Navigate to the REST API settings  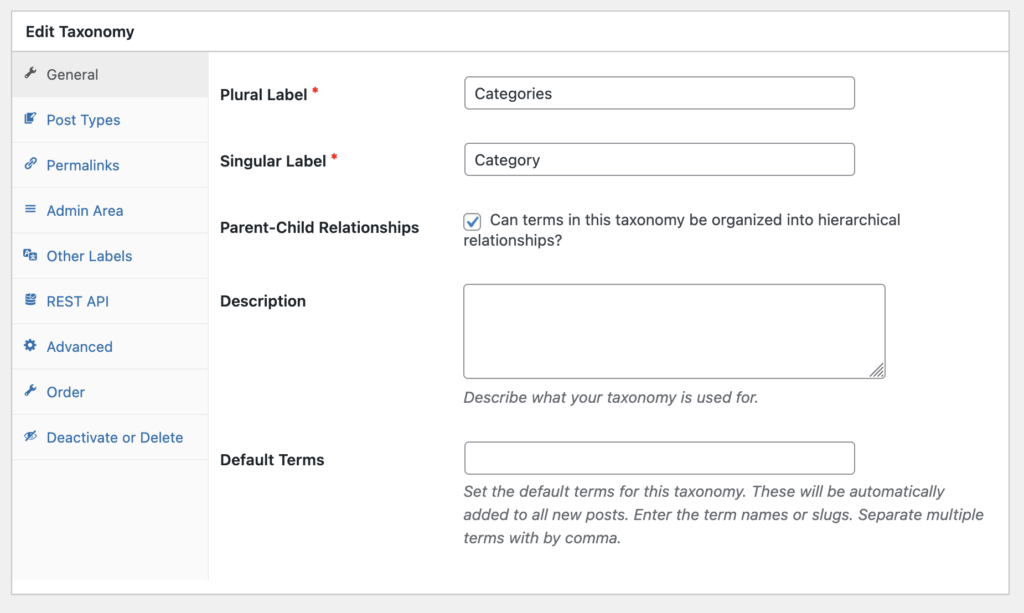(77, 301)
